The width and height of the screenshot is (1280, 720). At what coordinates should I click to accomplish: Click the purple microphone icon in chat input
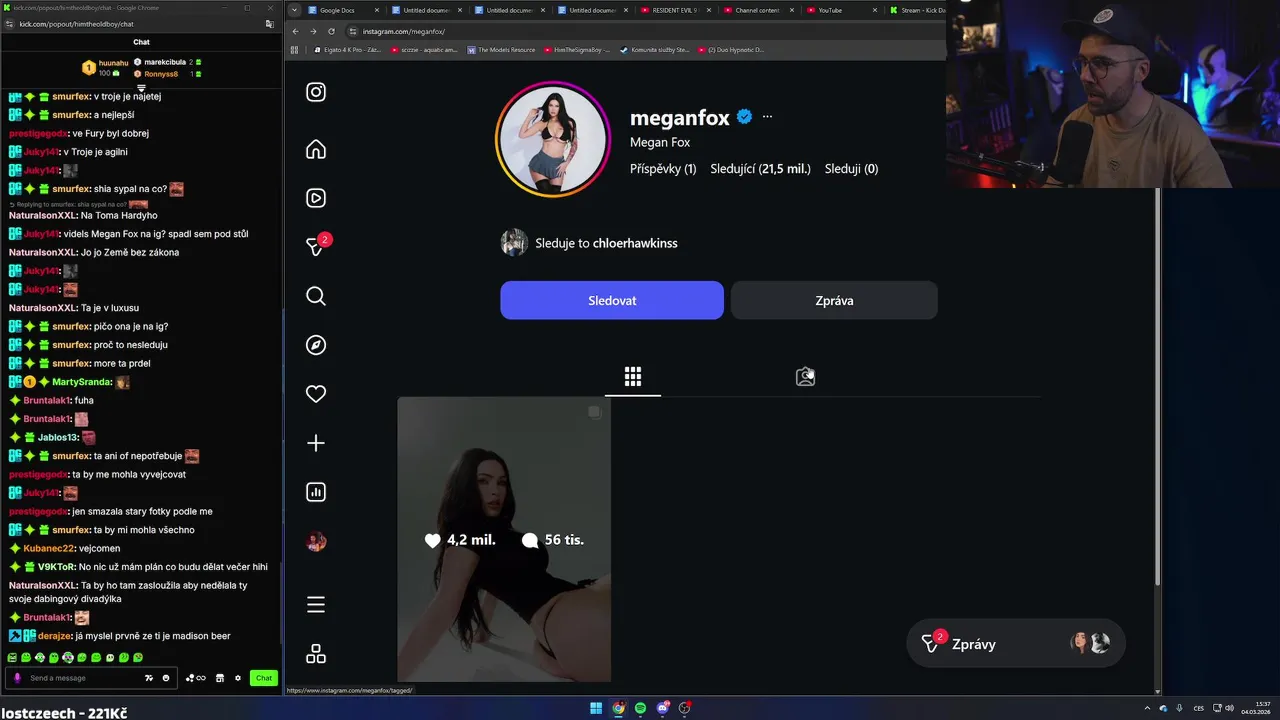coord(17,678)
